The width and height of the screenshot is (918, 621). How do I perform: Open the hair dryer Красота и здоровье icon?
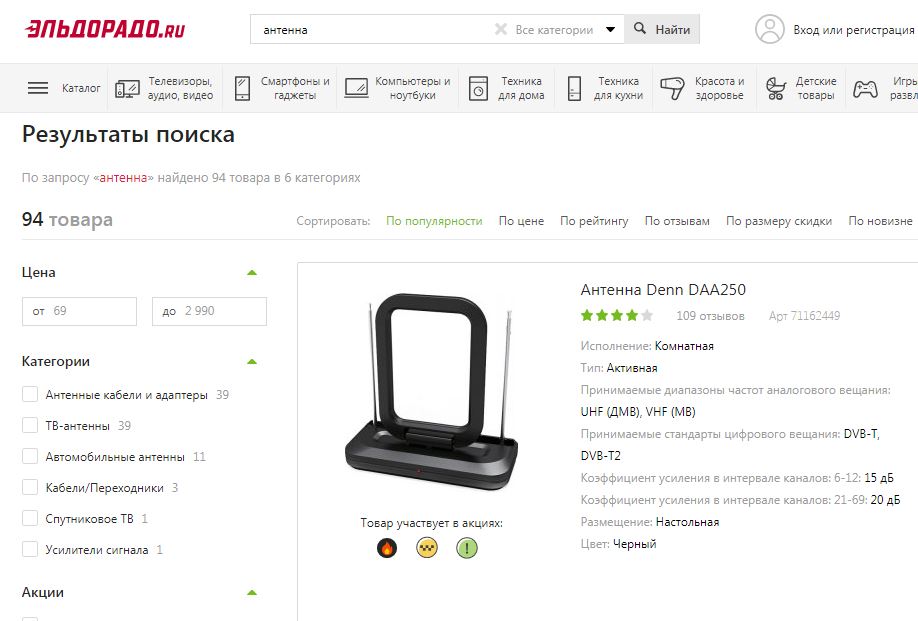[x=672, y=88]
